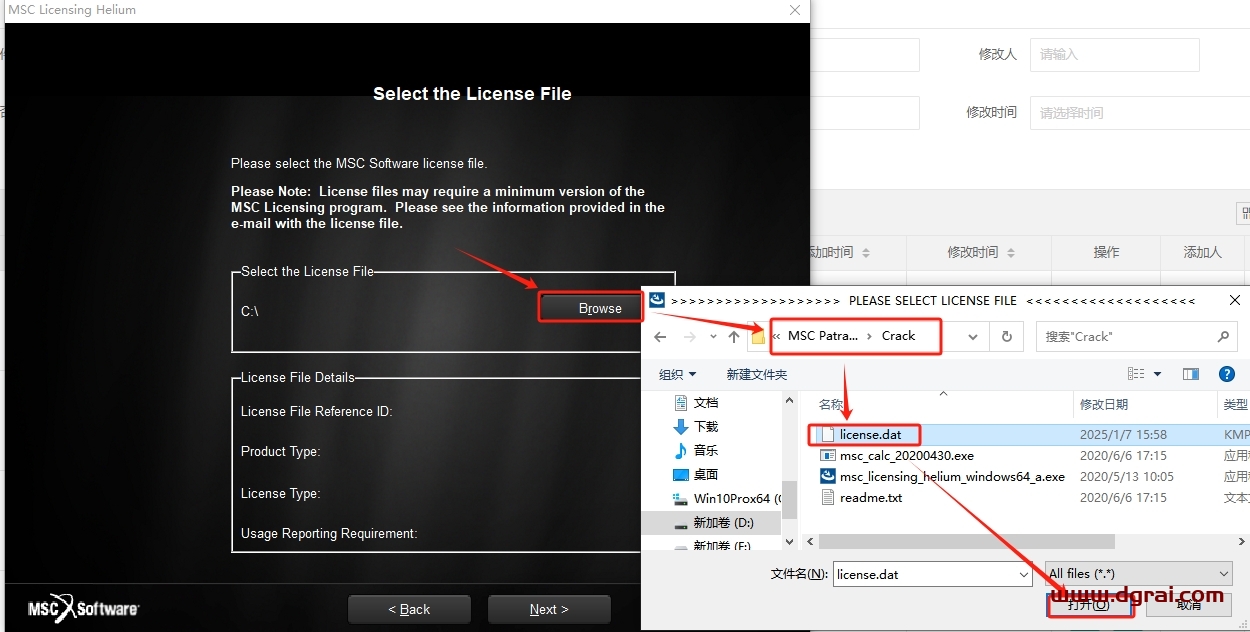The width and height of the screenshot is (1250, 632).
Task: Go back with the Back button
Action: 409,609
